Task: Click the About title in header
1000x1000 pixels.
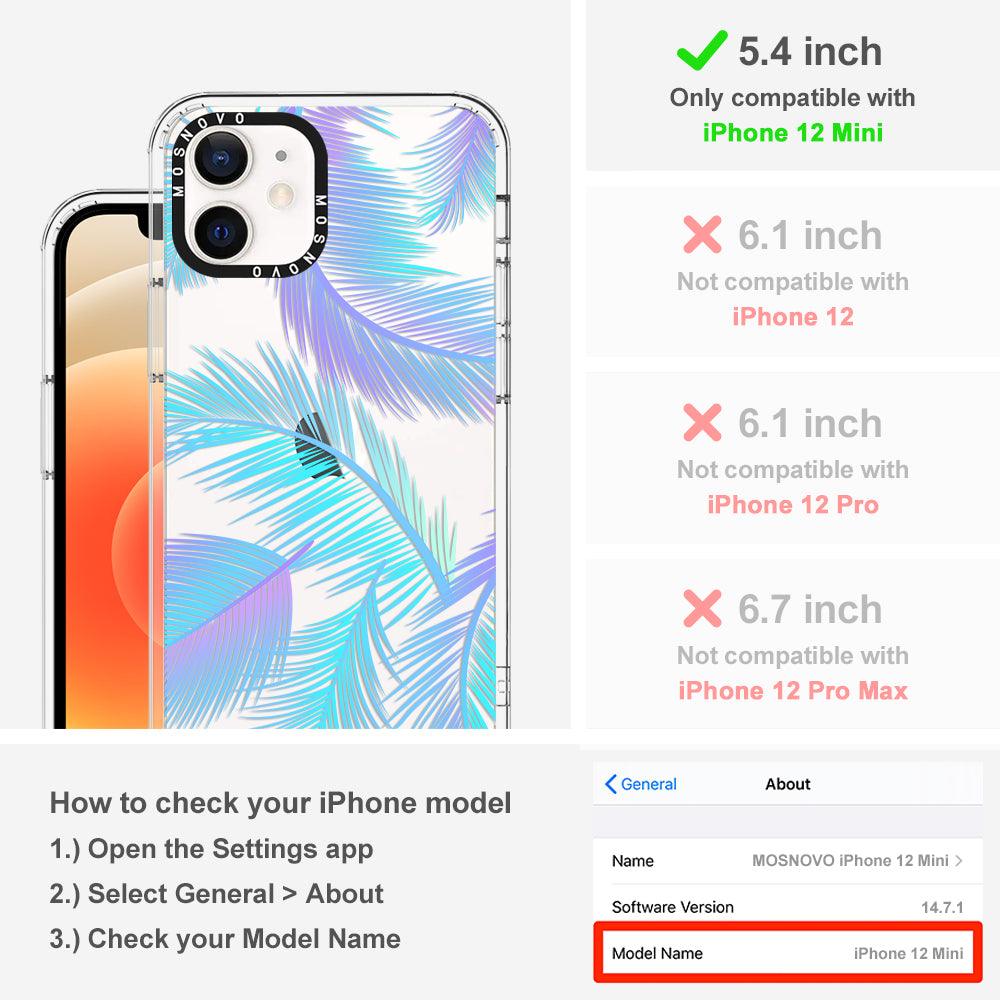Action: click(788, 784)
